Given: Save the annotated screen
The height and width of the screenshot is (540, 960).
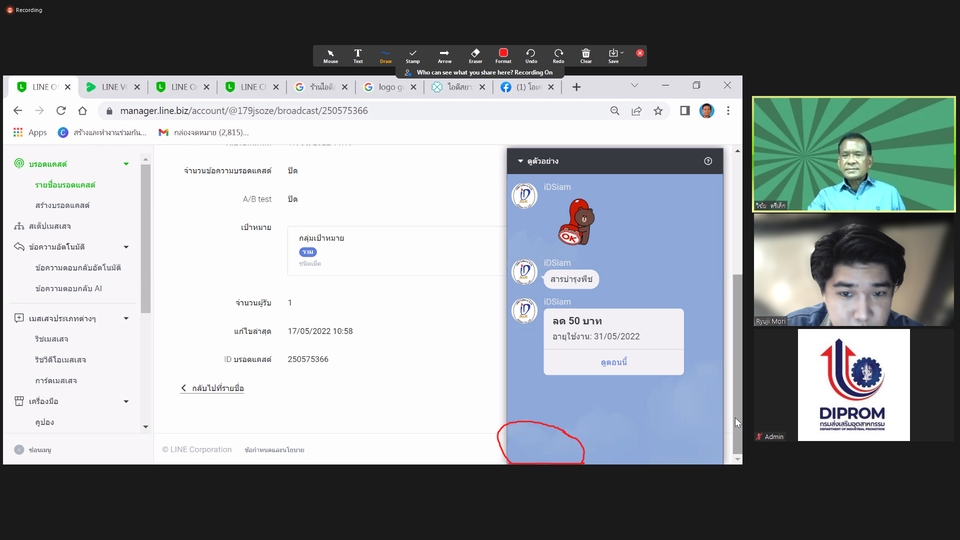Looking at the screenshot, I should pyautogui.click(x=613, y=56).
